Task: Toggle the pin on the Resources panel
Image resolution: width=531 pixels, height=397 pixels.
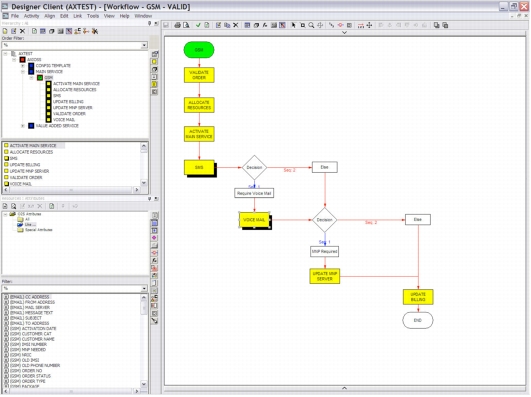Action: click(x=150, y=199)
